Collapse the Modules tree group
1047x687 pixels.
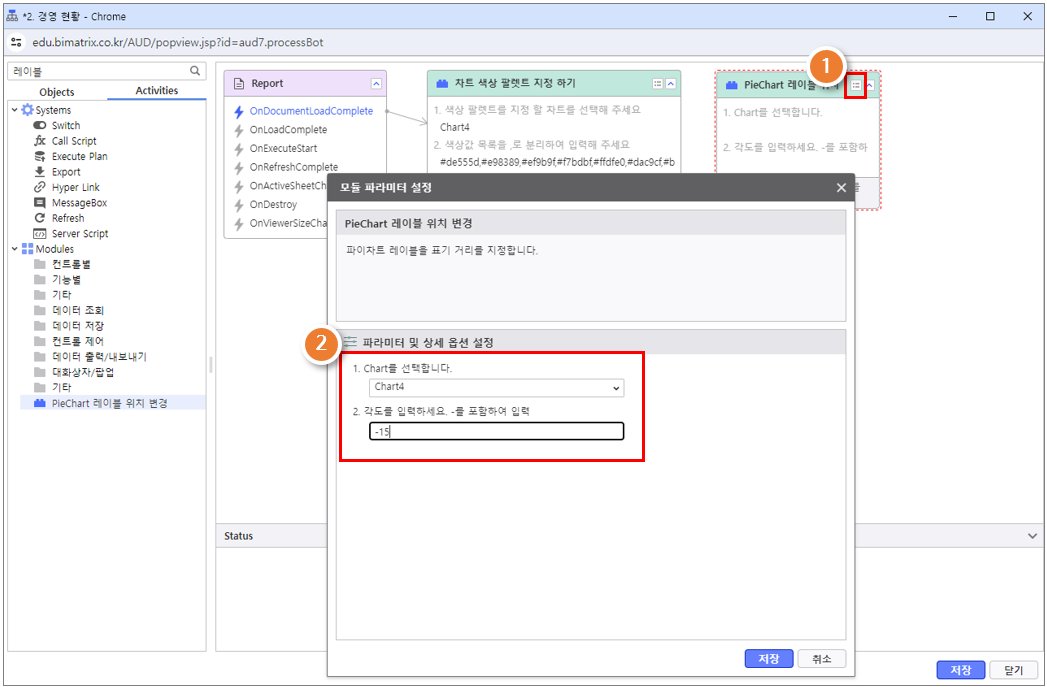tap(14, 249)
